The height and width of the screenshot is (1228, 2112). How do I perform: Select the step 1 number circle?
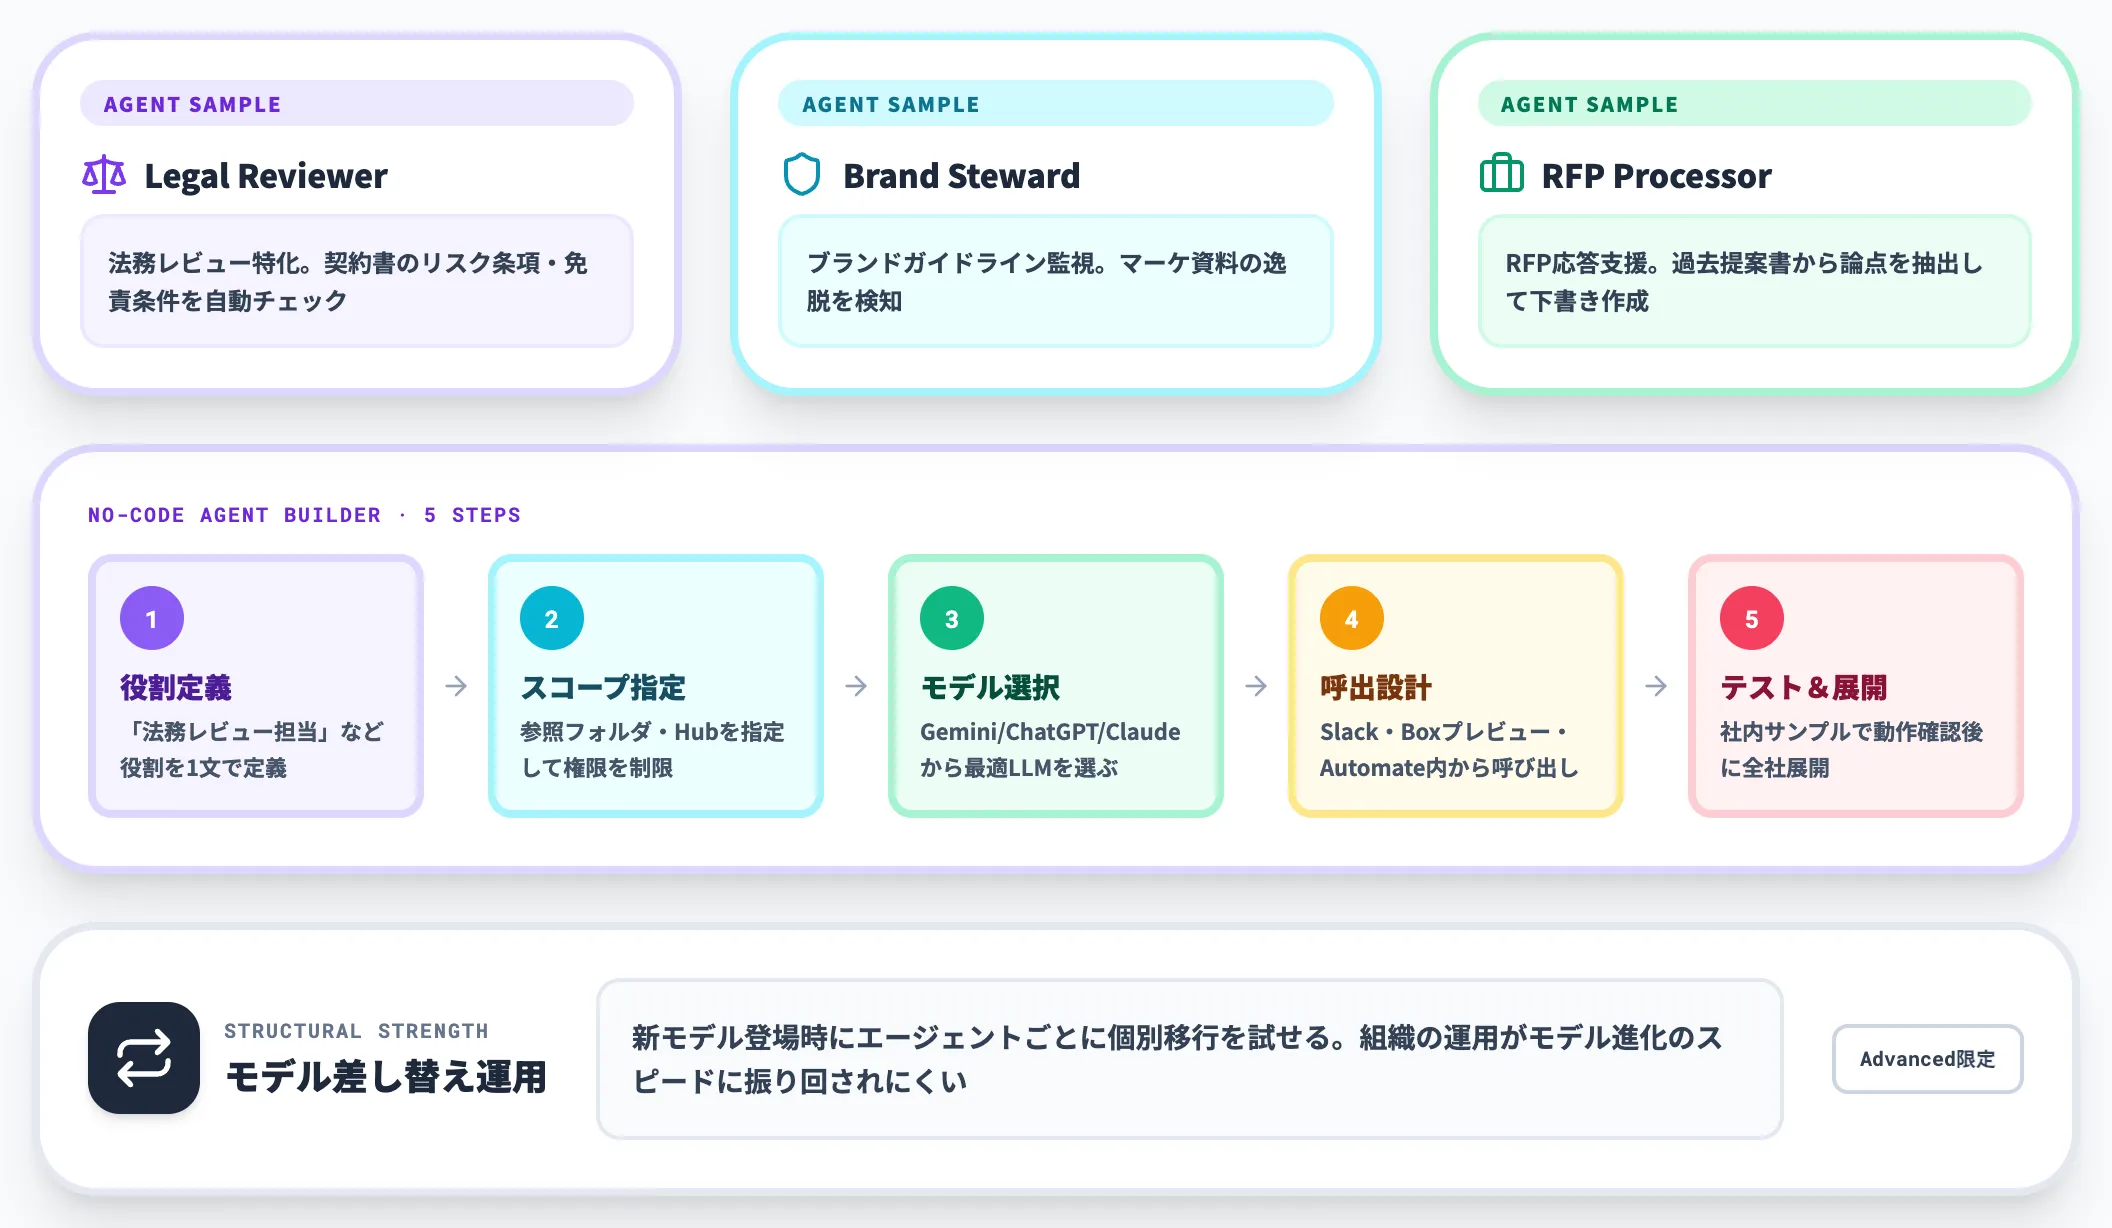point(152,618)
